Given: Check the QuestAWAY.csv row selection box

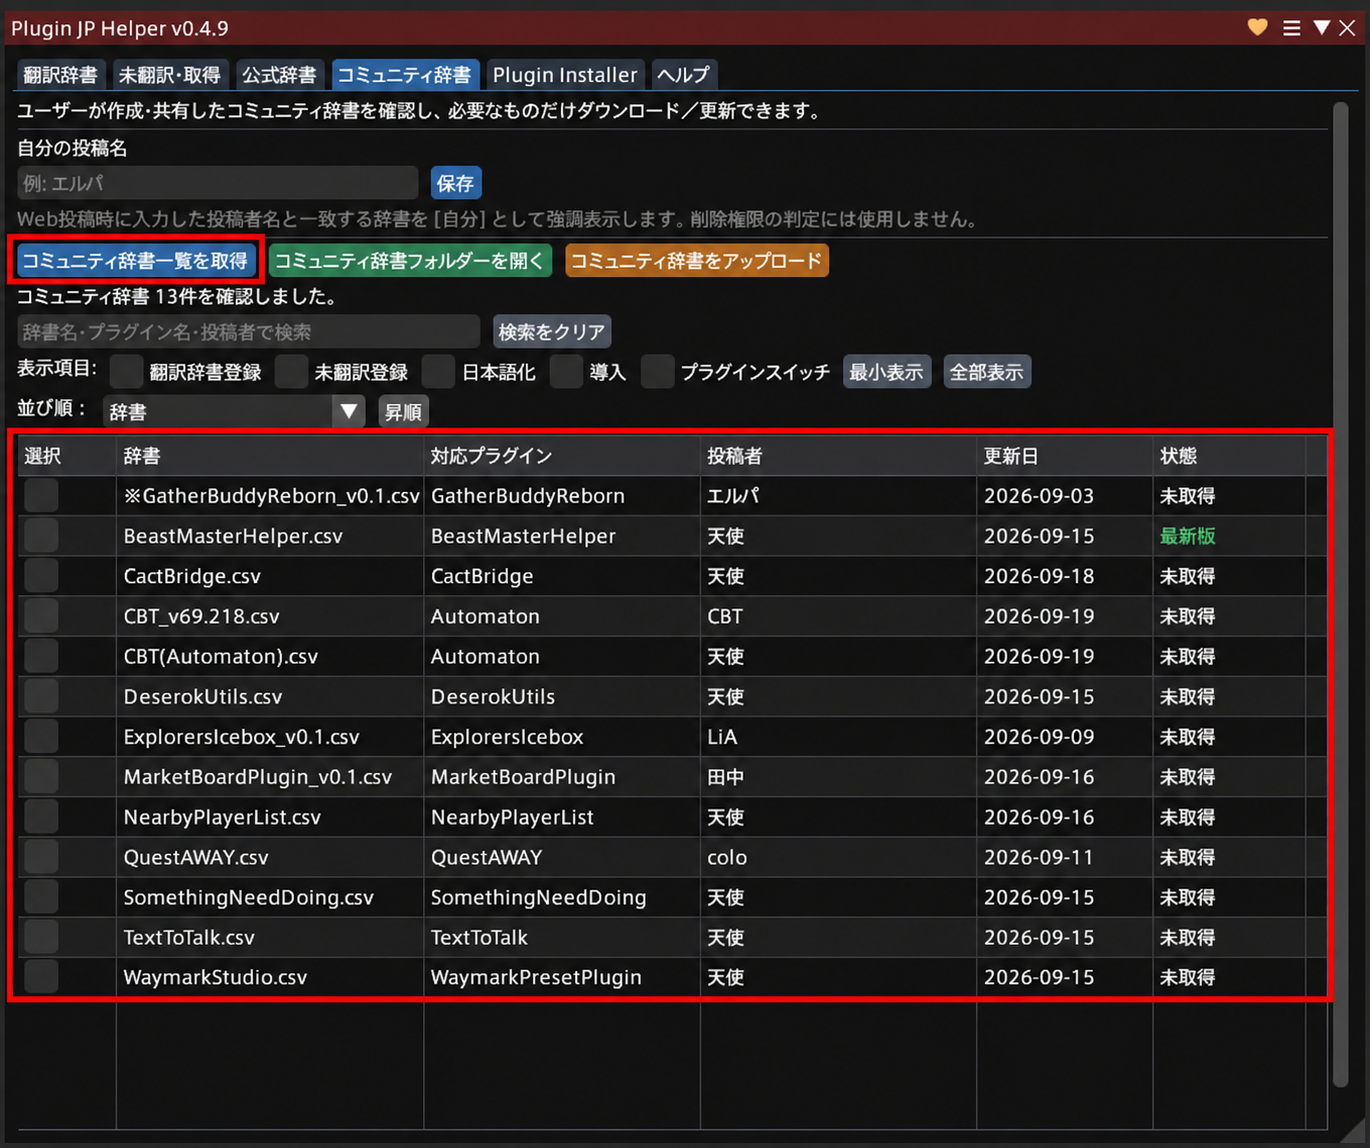Looking at the screenshot, I should click(x=41, y=857).
